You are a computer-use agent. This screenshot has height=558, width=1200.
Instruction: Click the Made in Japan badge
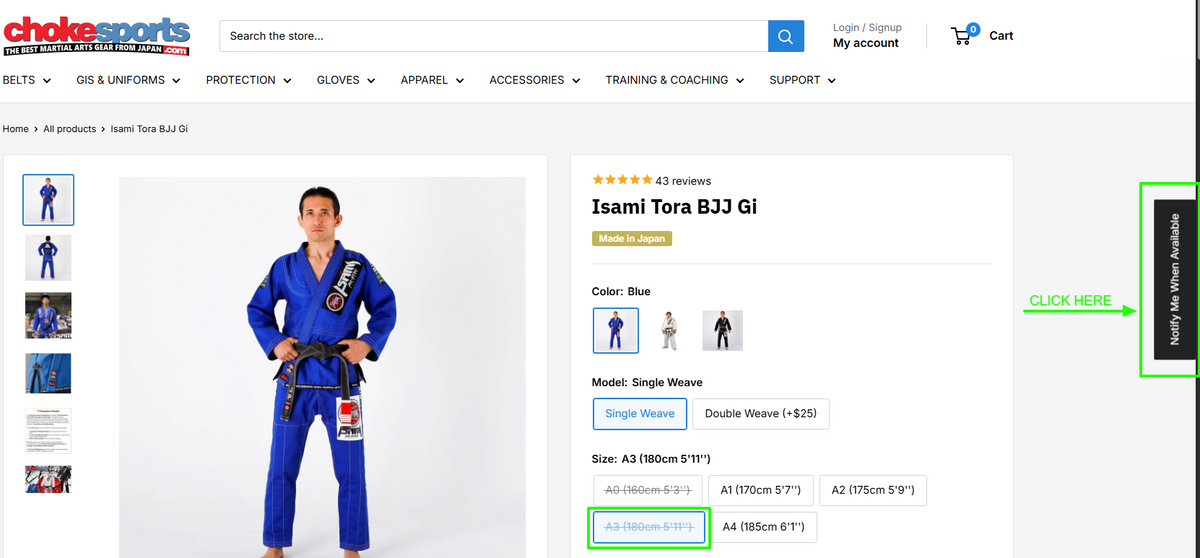(x=632, y=239)
